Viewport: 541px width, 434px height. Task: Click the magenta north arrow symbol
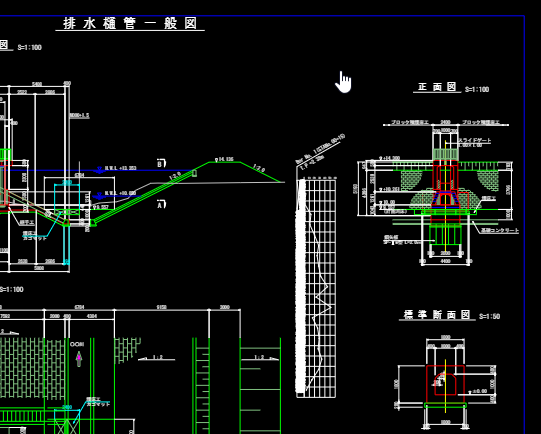pos(79,359)
